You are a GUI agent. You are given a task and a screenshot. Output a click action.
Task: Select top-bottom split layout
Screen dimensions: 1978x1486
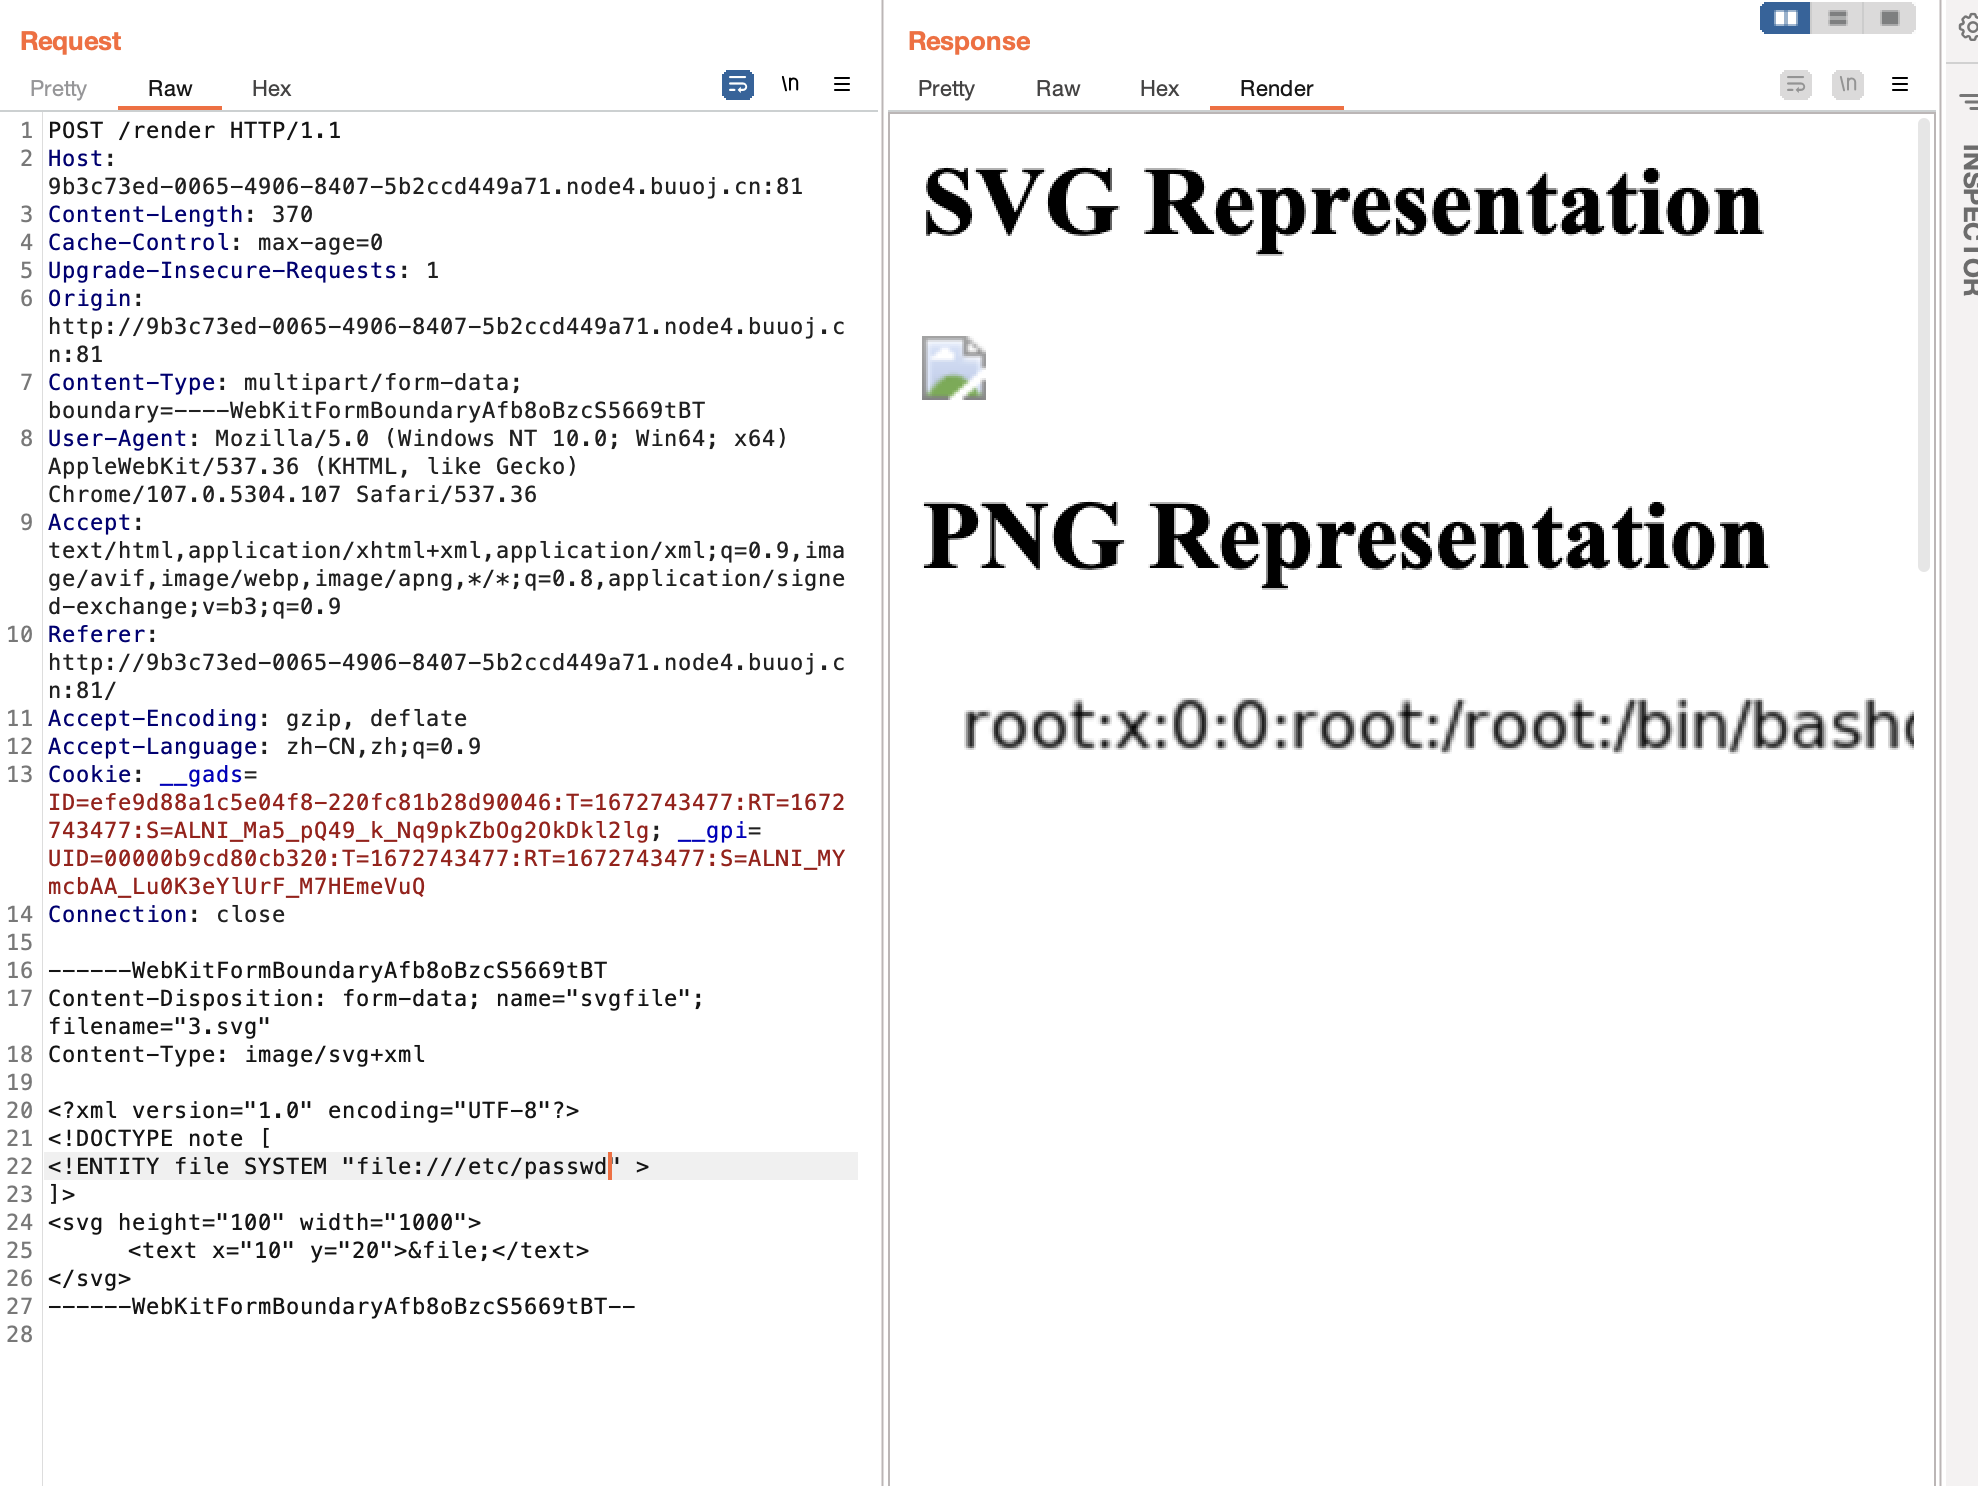(x=1838, y=18)
